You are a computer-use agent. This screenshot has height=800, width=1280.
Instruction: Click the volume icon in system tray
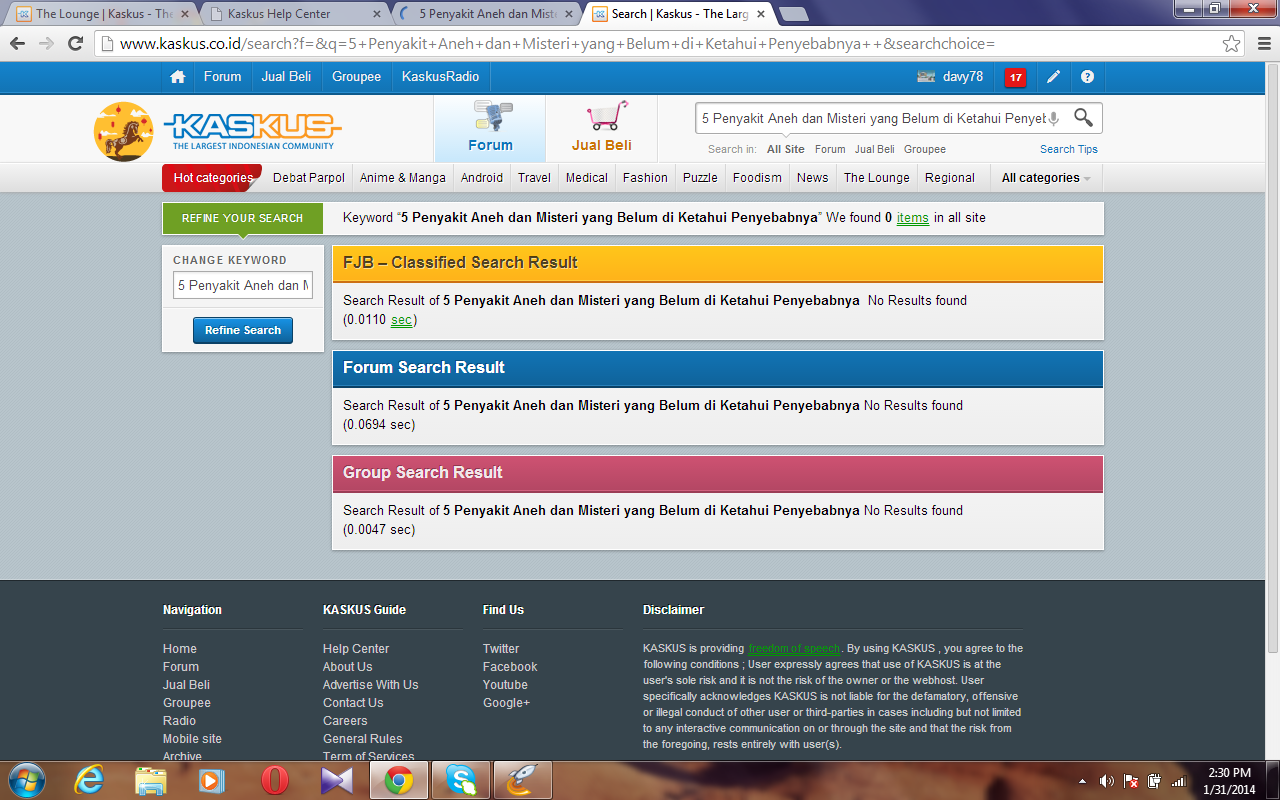1107,781
